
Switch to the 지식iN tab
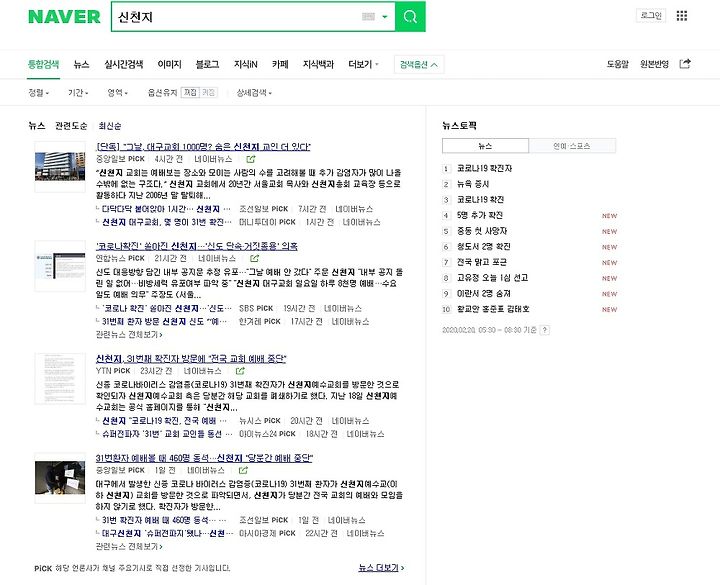(246, 64)
